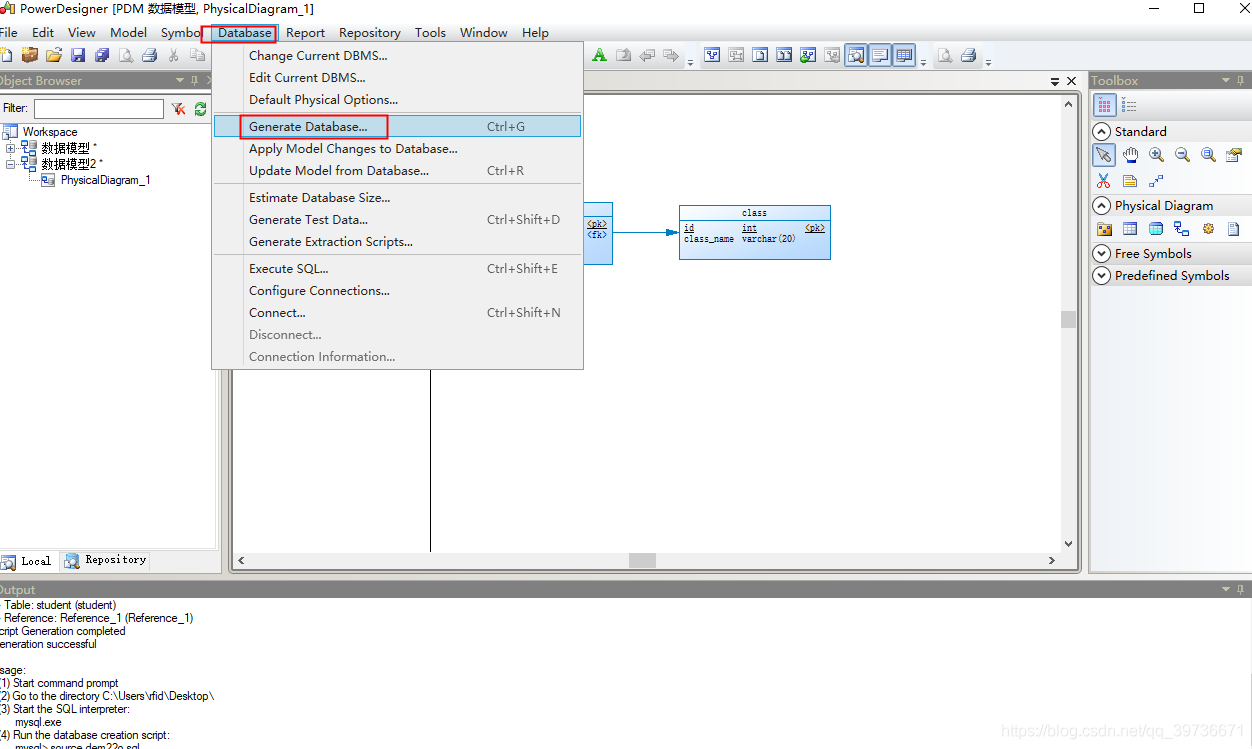
Task: Choose Execute SQL menu entry
Action: pyautogui.click(x=397, y=269)
